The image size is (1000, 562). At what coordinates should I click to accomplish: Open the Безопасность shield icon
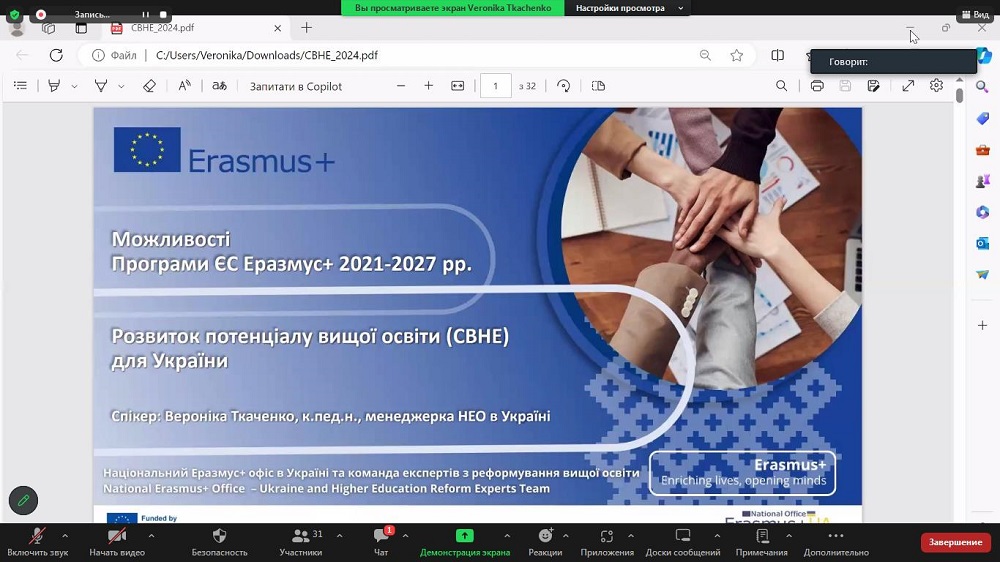pyautogui.click(x=219, y=541)
